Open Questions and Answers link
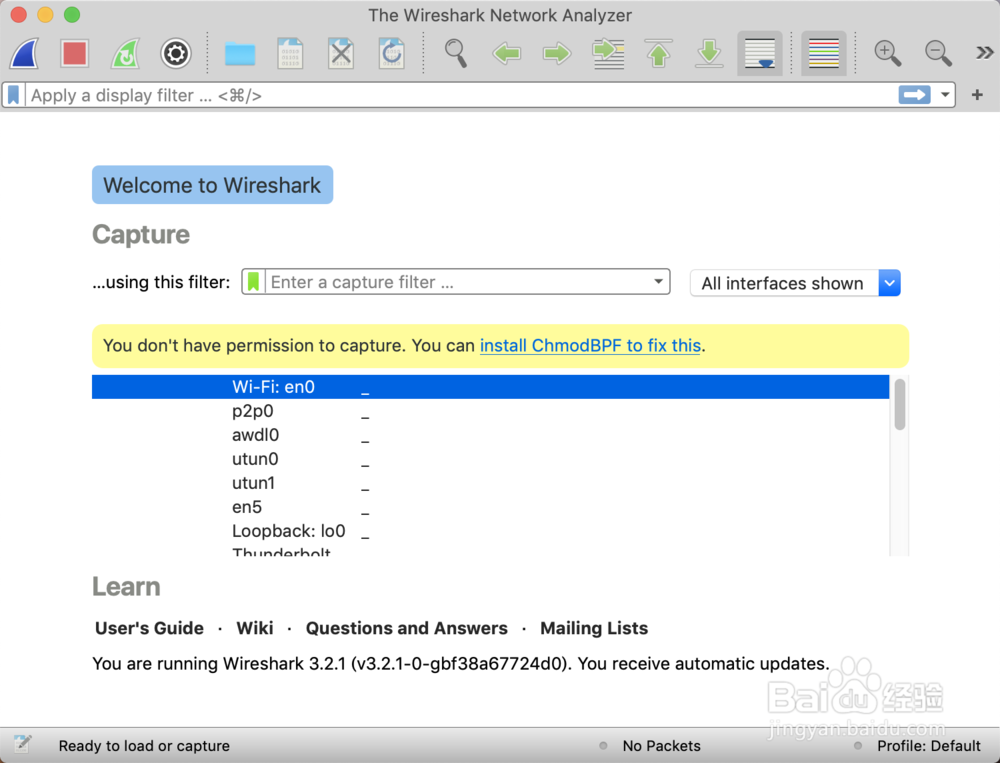 click(407, 628)
